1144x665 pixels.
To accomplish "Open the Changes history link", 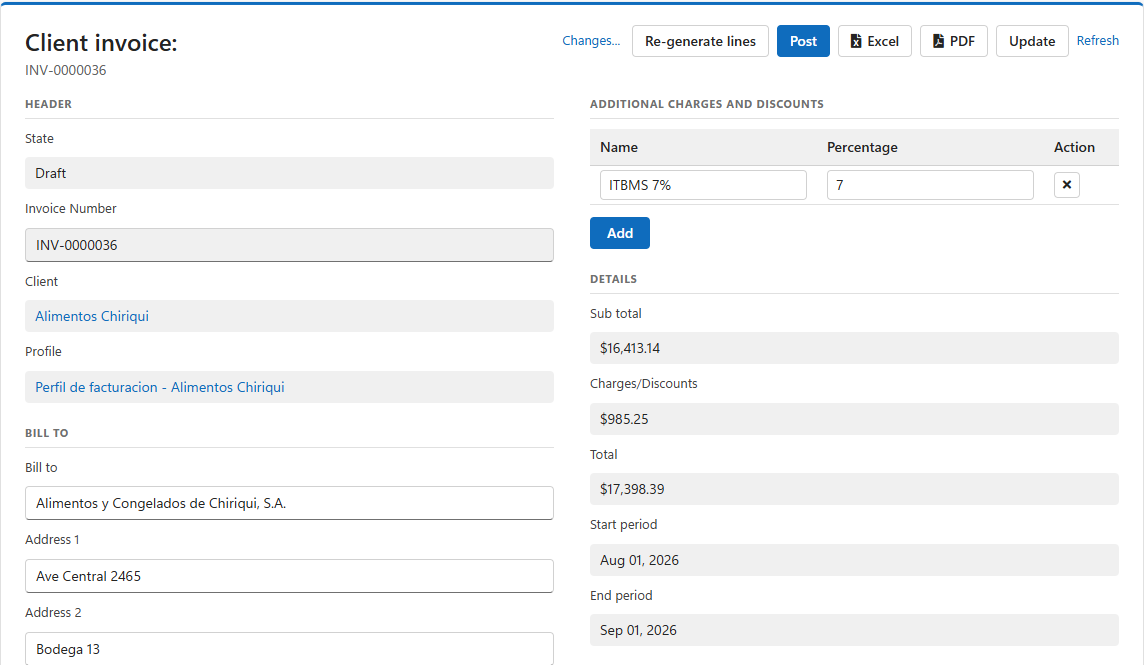I will [591, 41].
